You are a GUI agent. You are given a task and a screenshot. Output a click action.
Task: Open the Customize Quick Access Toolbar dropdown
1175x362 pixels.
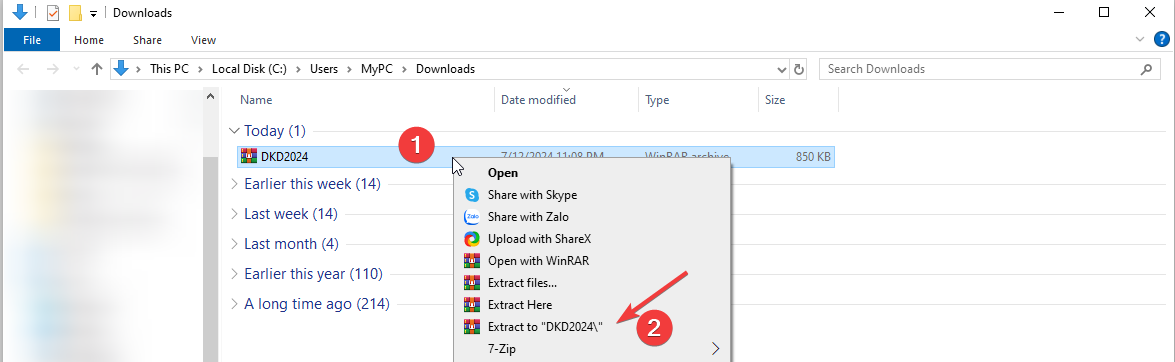pyautogui.click(x=93, y=13)
